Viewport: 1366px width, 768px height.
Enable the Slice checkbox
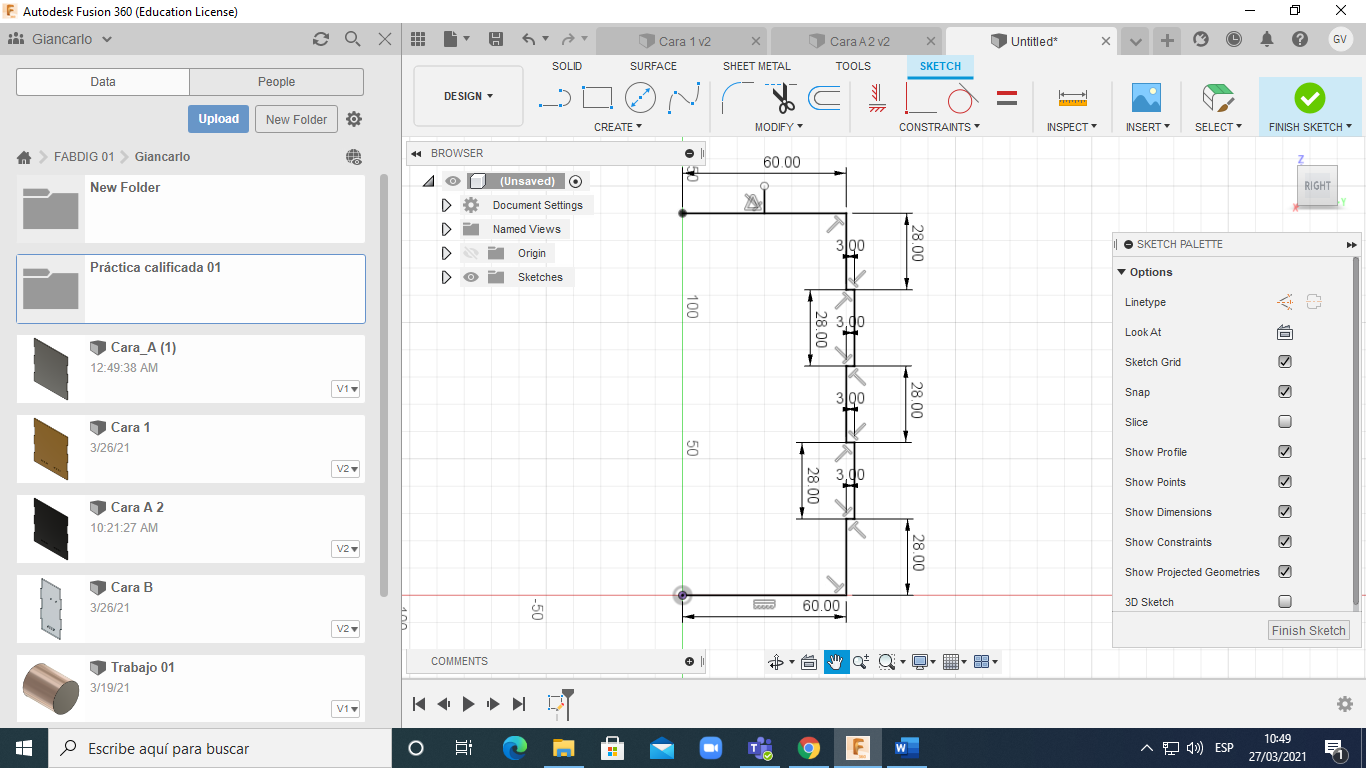[1285, 422]
